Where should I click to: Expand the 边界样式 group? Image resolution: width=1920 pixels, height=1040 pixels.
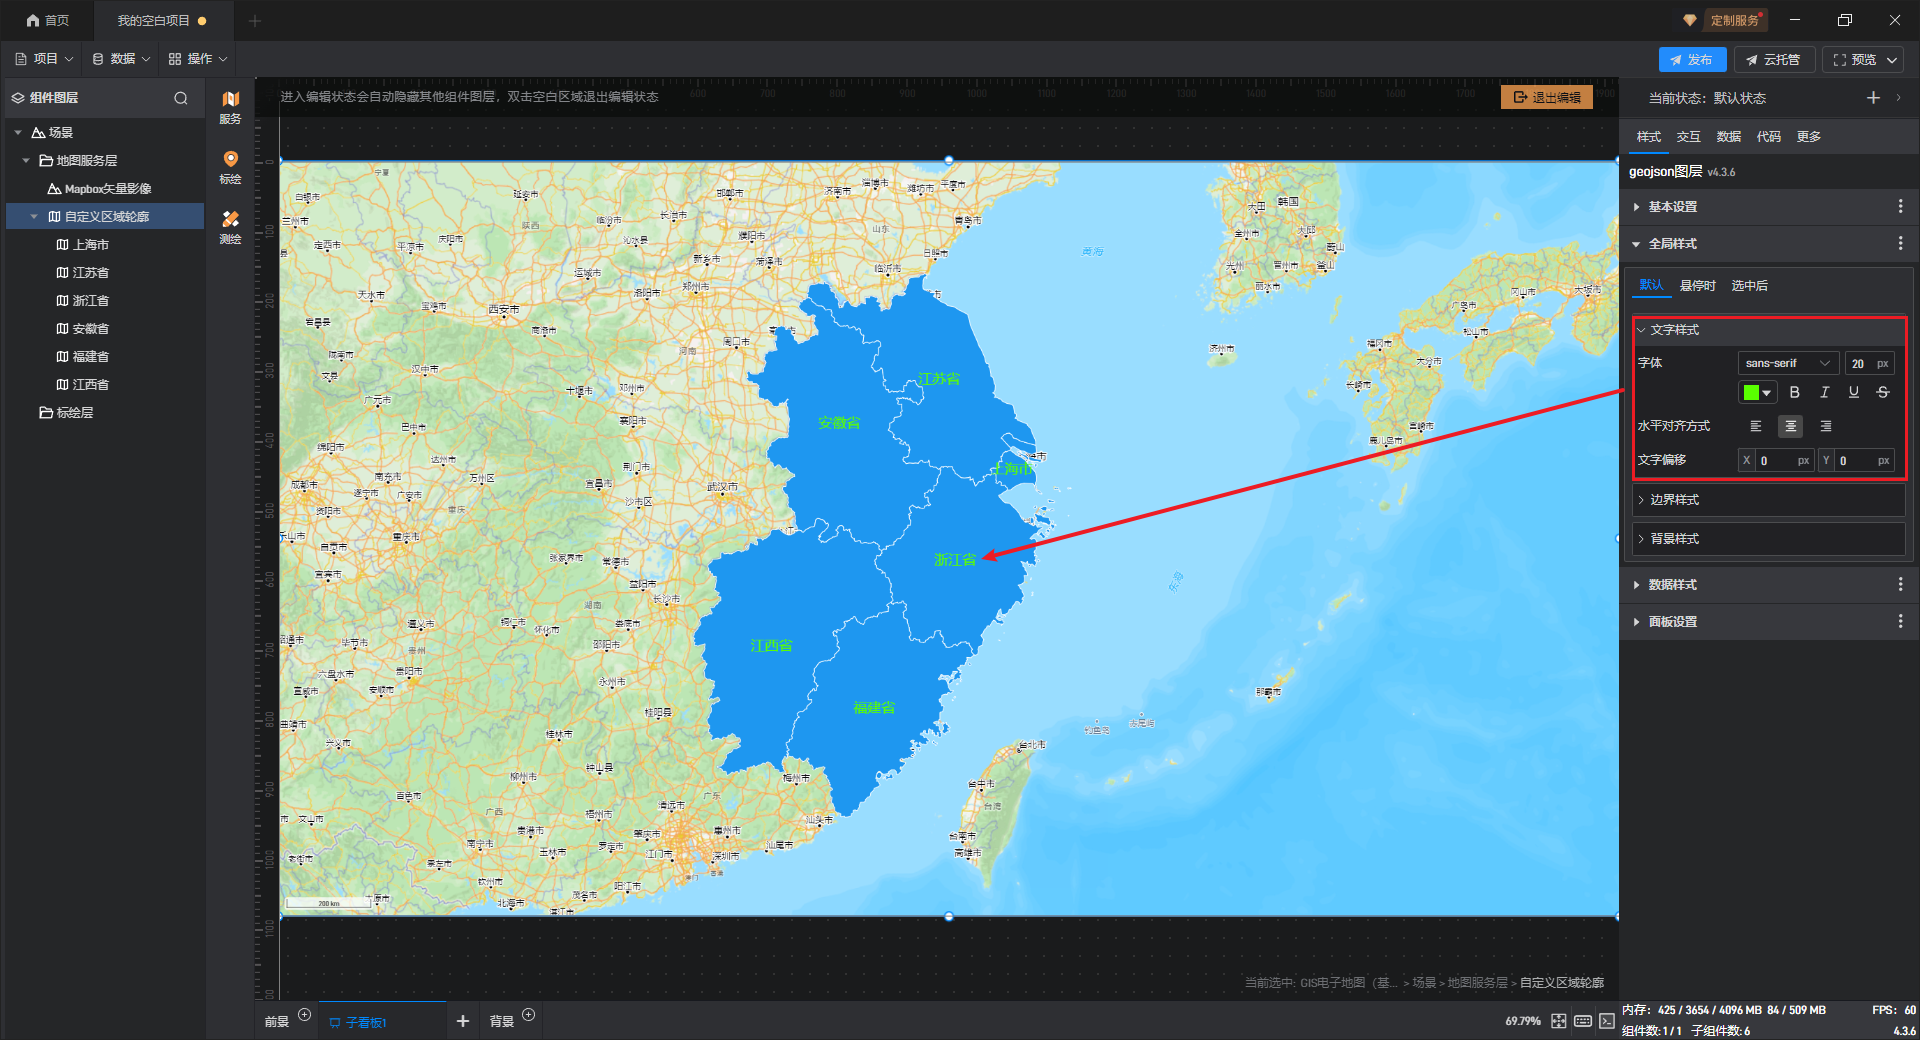coord(1641,500)
